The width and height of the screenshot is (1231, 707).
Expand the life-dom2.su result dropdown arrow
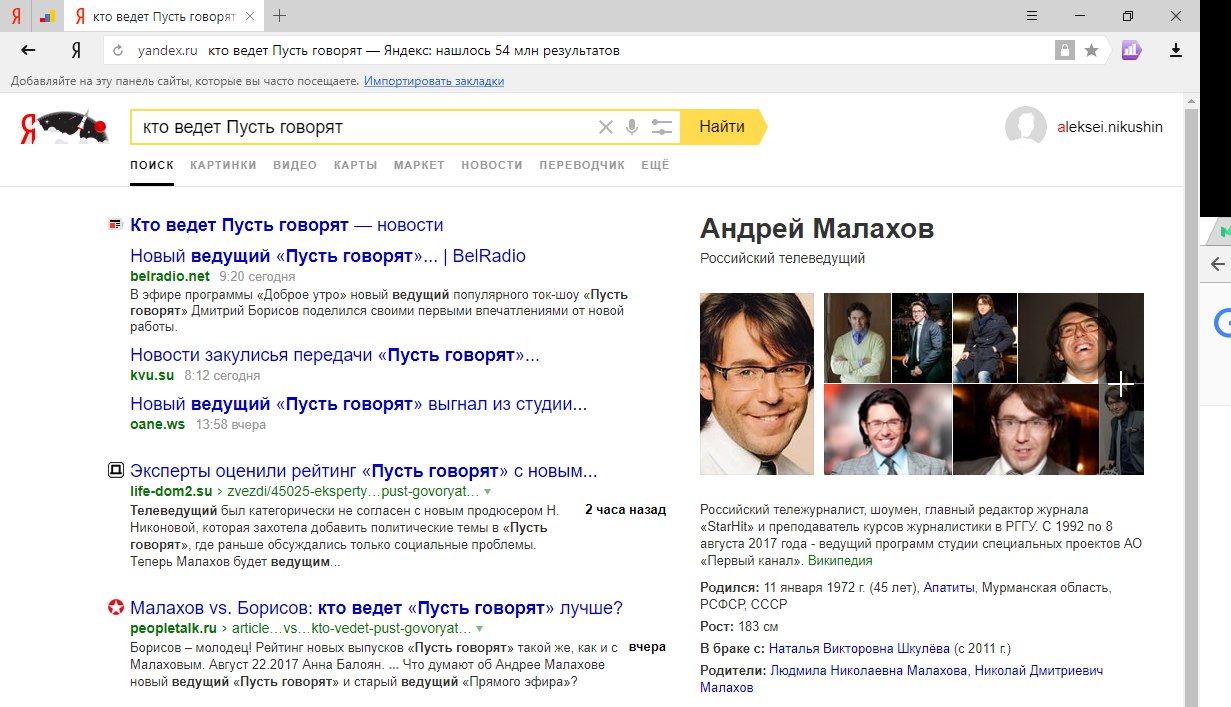tap(487, 492)
